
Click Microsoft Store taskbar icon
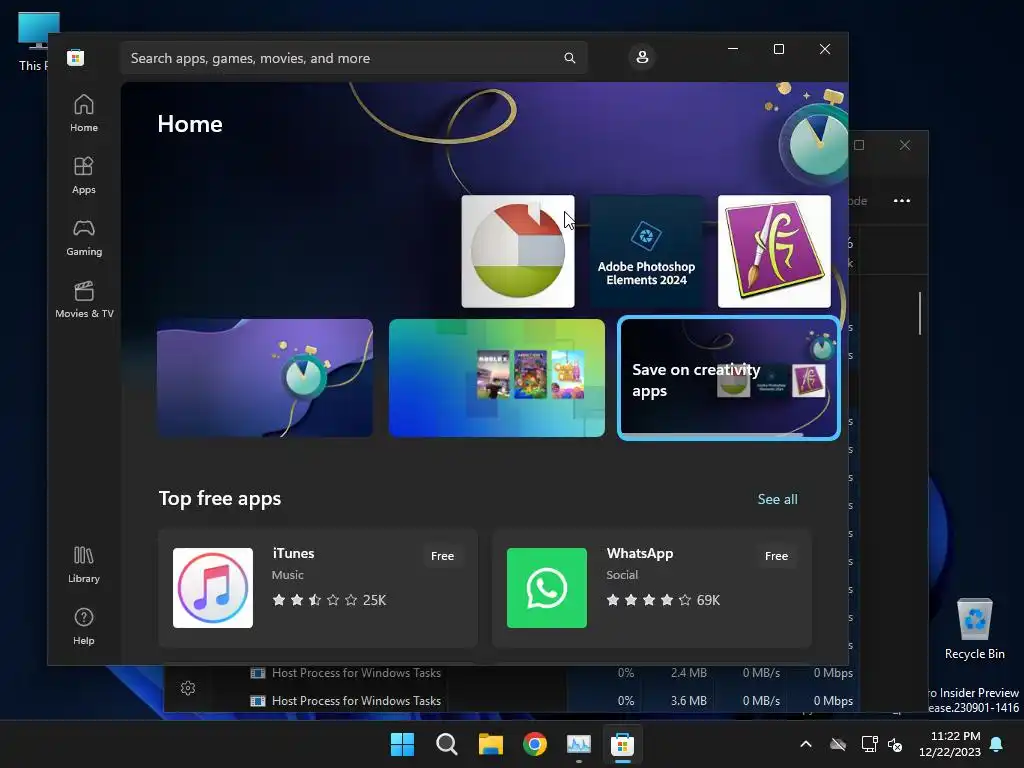(x=622, y=744)
